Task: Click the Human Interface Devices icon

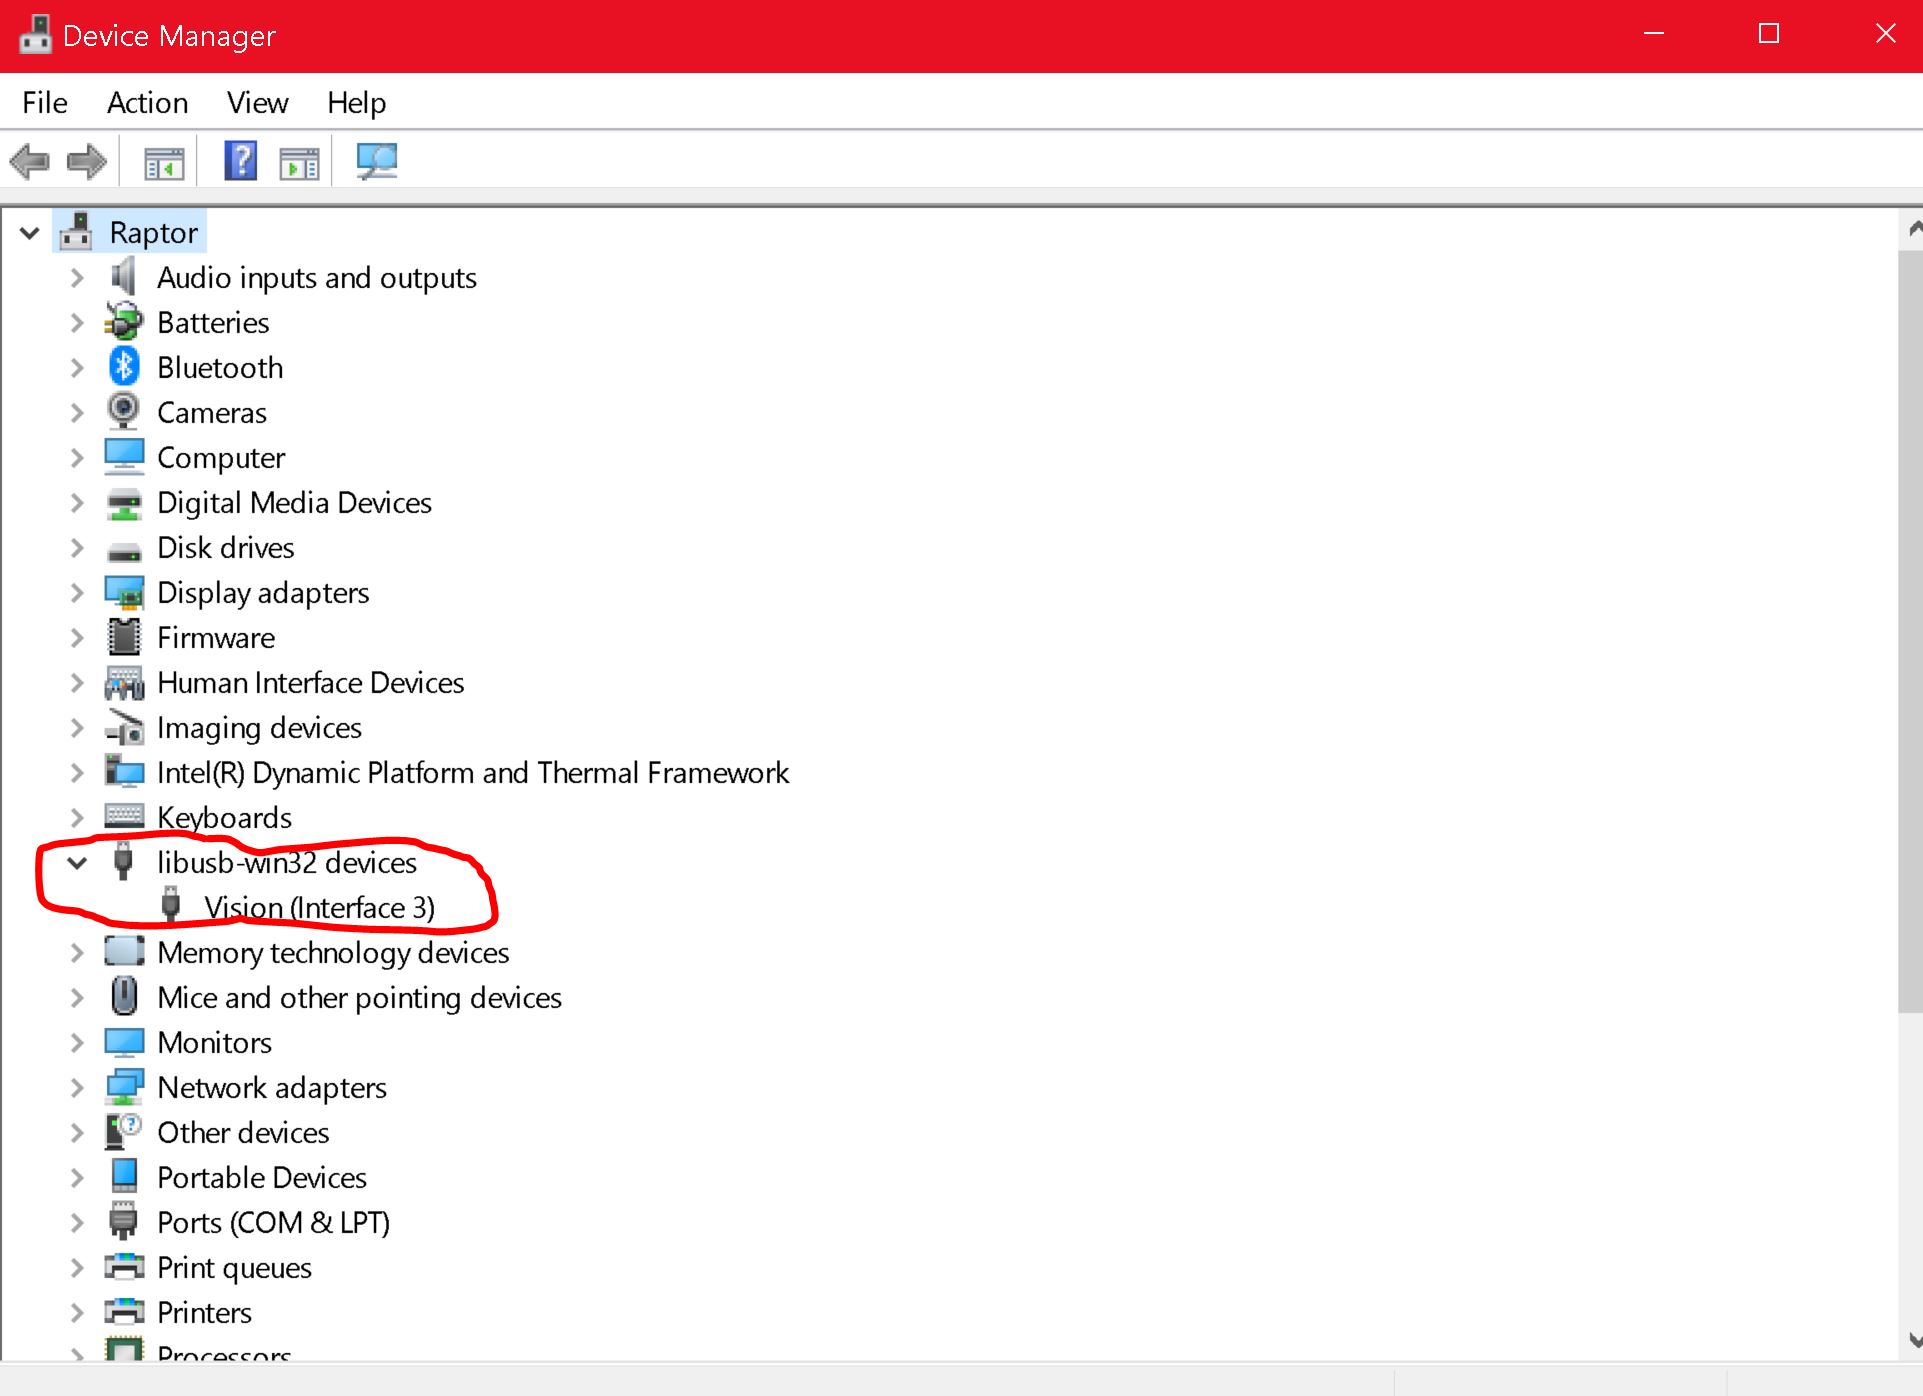Action: 124,683
